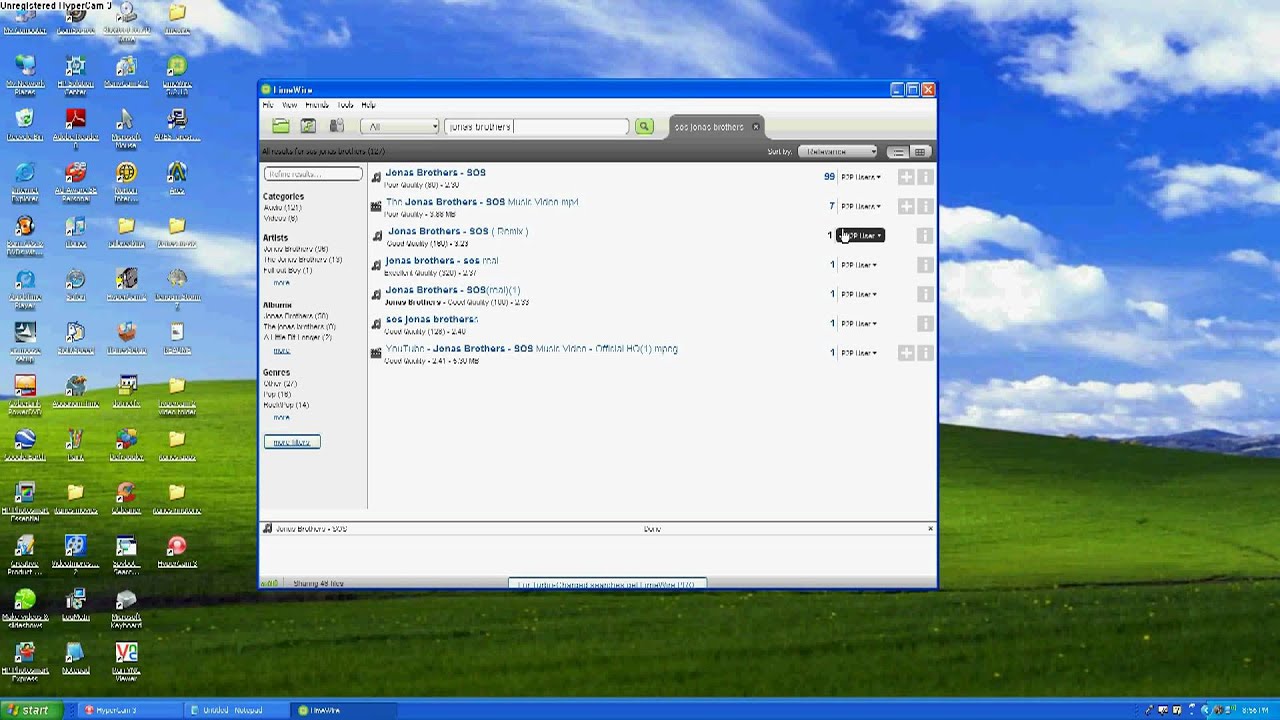Viewport: 1280px width, 720px height.
Task: Click the connection strength icon in status bar
Action: [270, 583]
